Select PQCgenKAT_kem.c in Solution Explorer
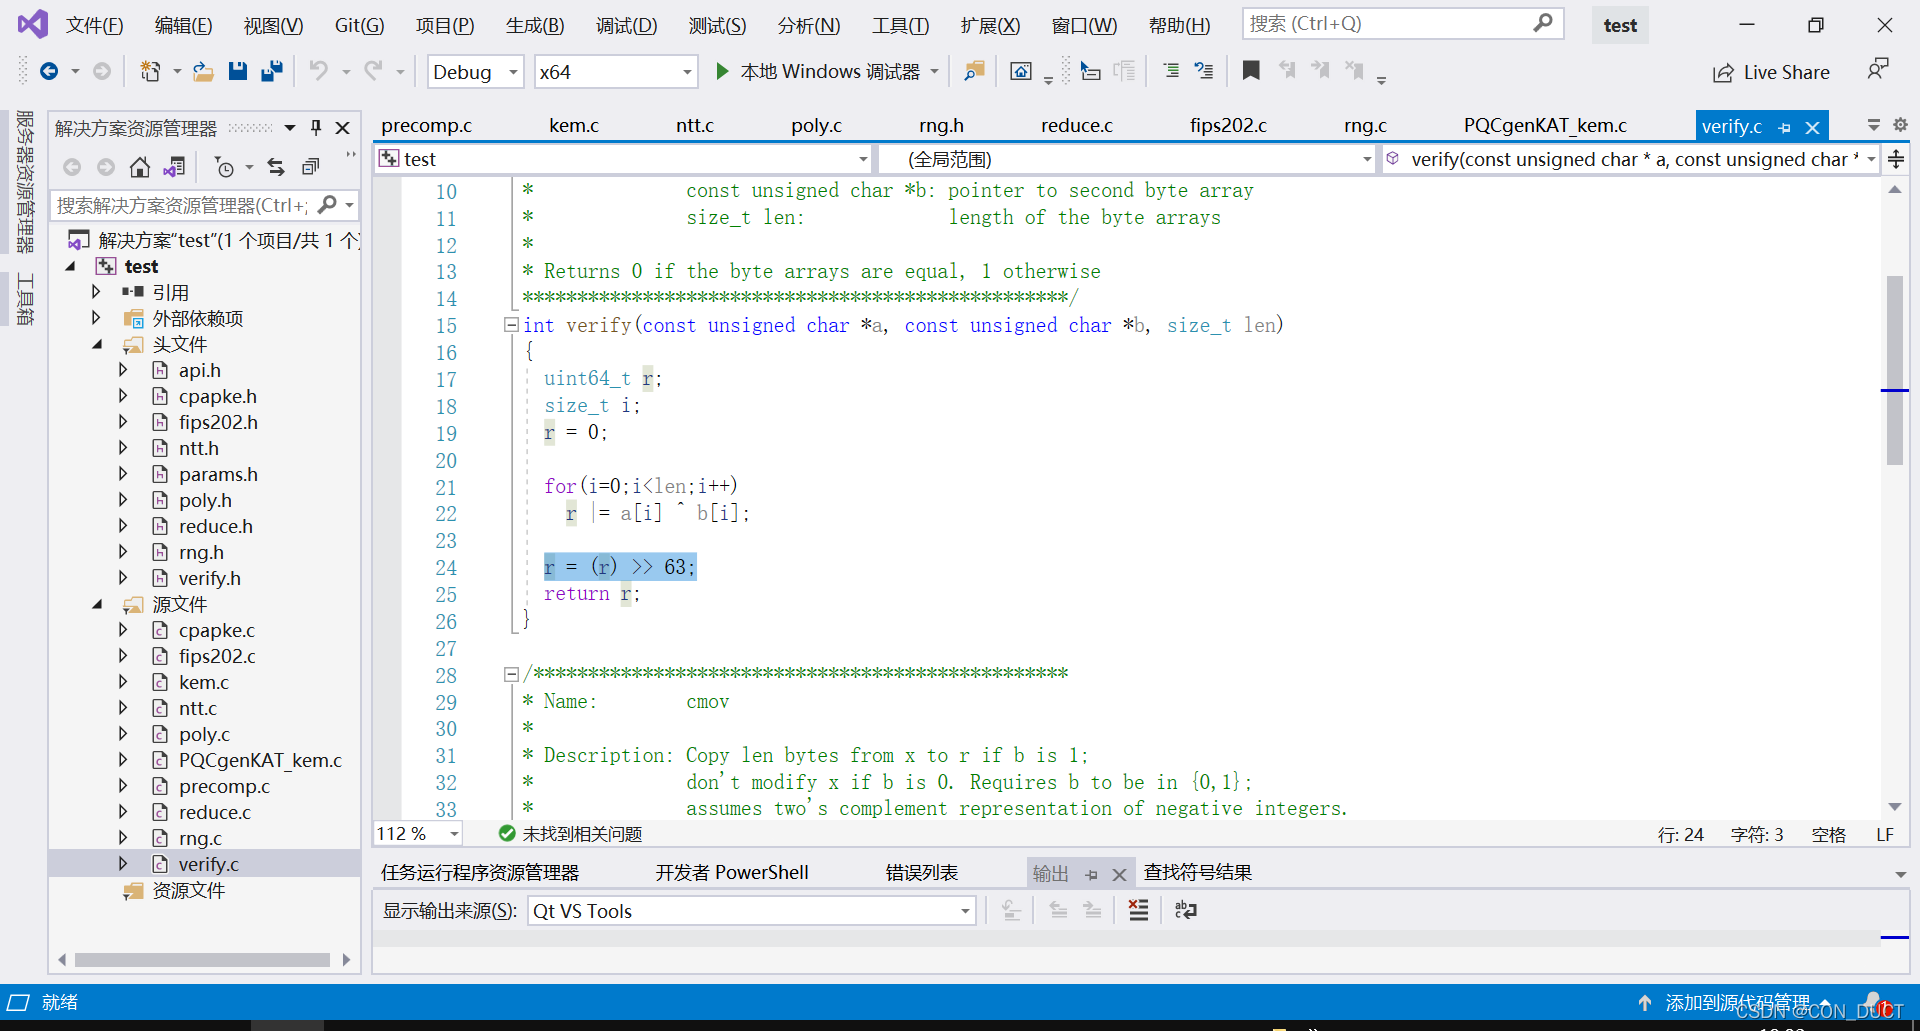Image resolution: width=1920 pixels, height=1031 pixels. (260, 760)
